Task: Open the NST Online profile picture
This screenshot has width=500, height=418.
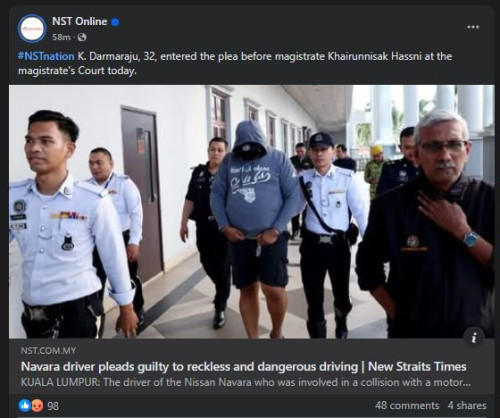Action: (x=32, y=29)
